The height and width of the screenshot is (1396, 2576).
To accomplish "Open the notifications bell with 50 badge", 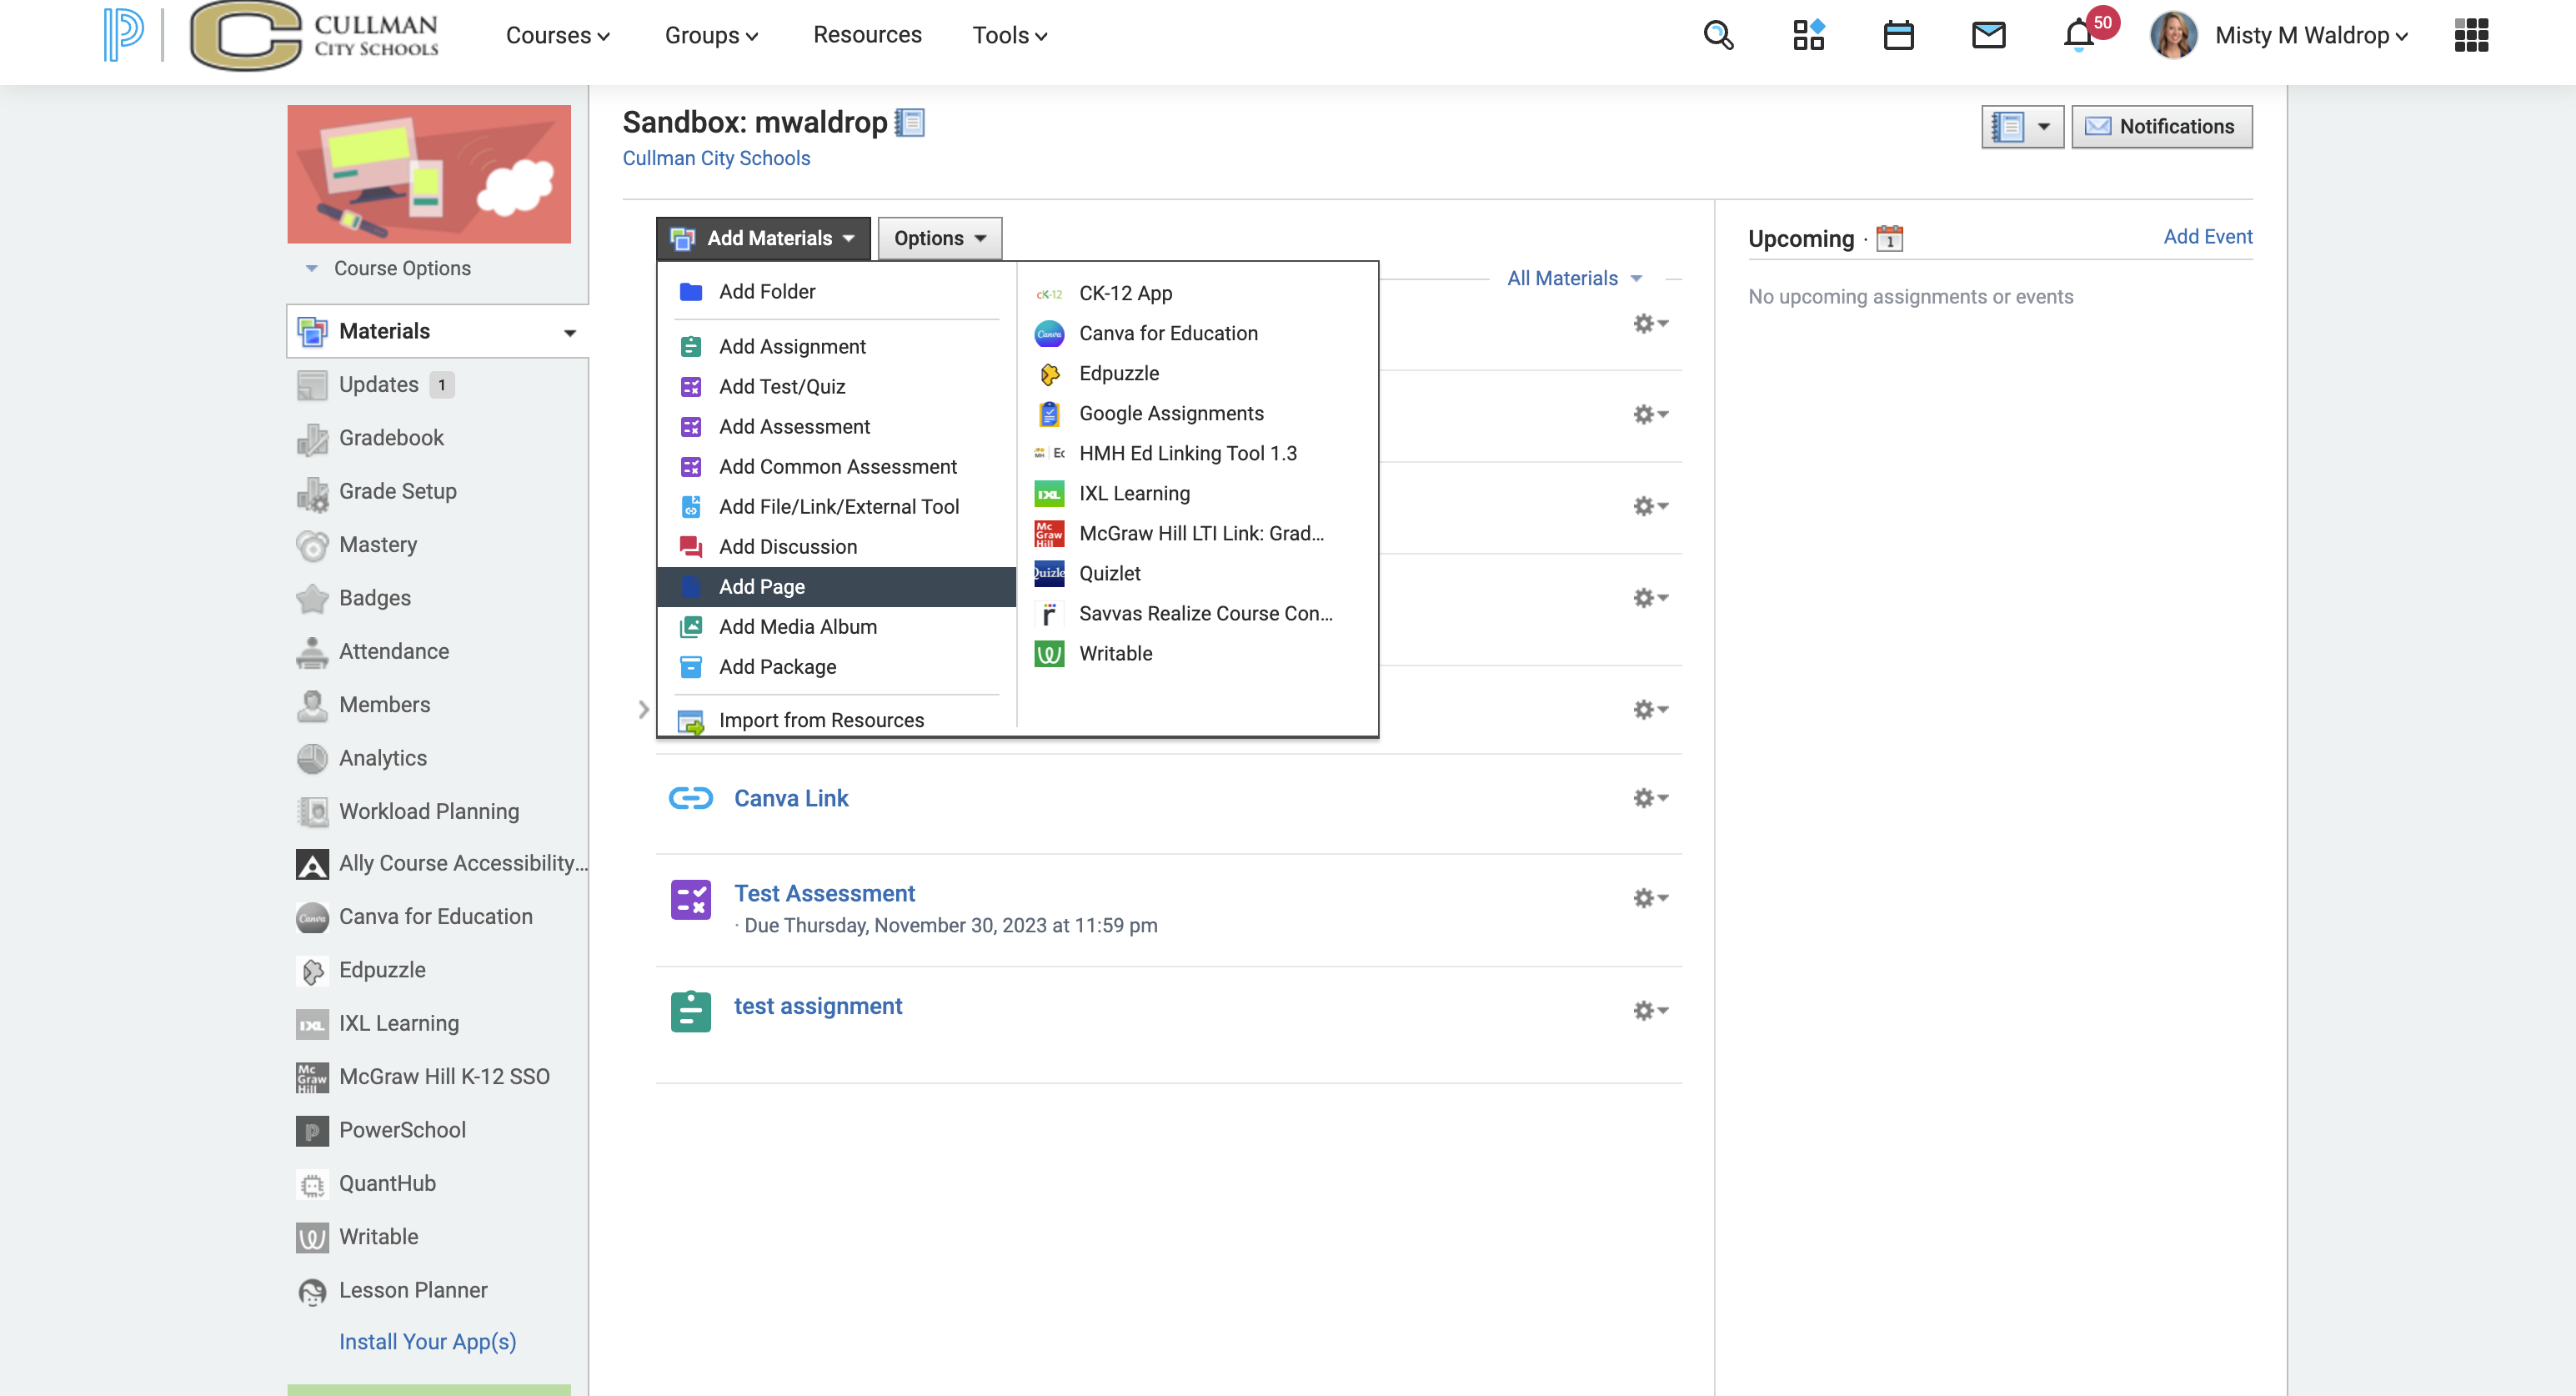I will click(x=2080, y=35).
